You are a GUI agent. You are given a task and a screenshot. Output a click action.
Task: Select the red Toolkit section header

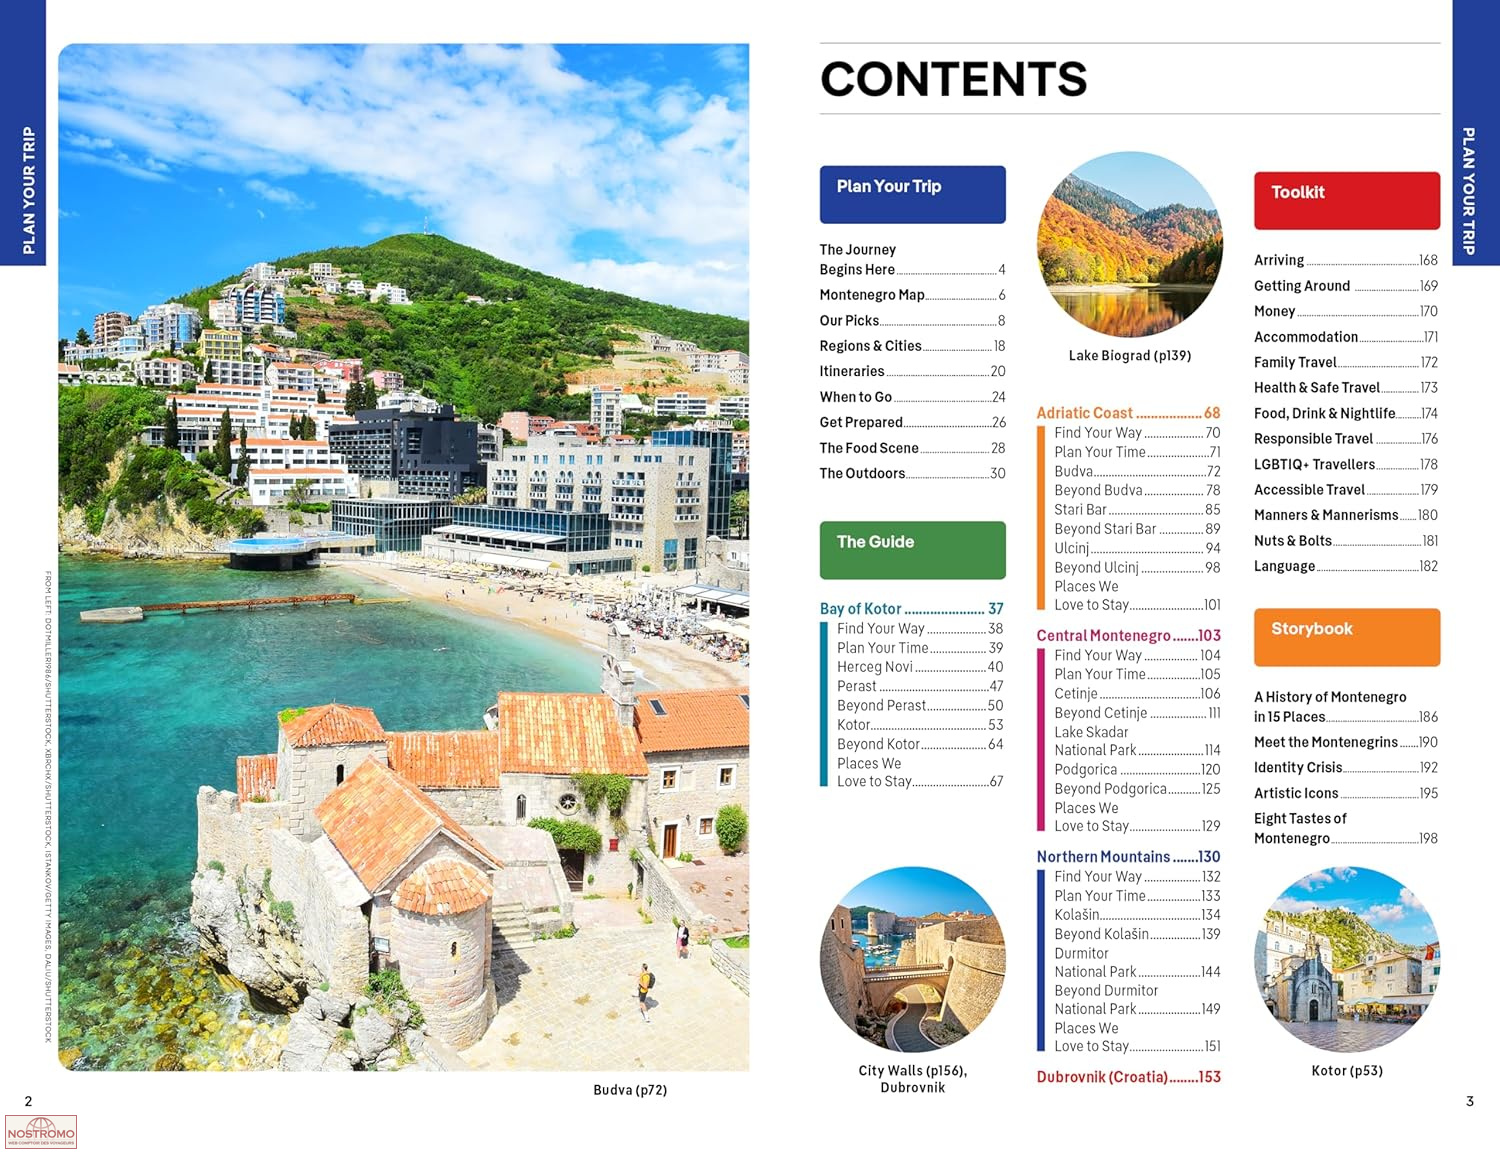(1346, 200)
